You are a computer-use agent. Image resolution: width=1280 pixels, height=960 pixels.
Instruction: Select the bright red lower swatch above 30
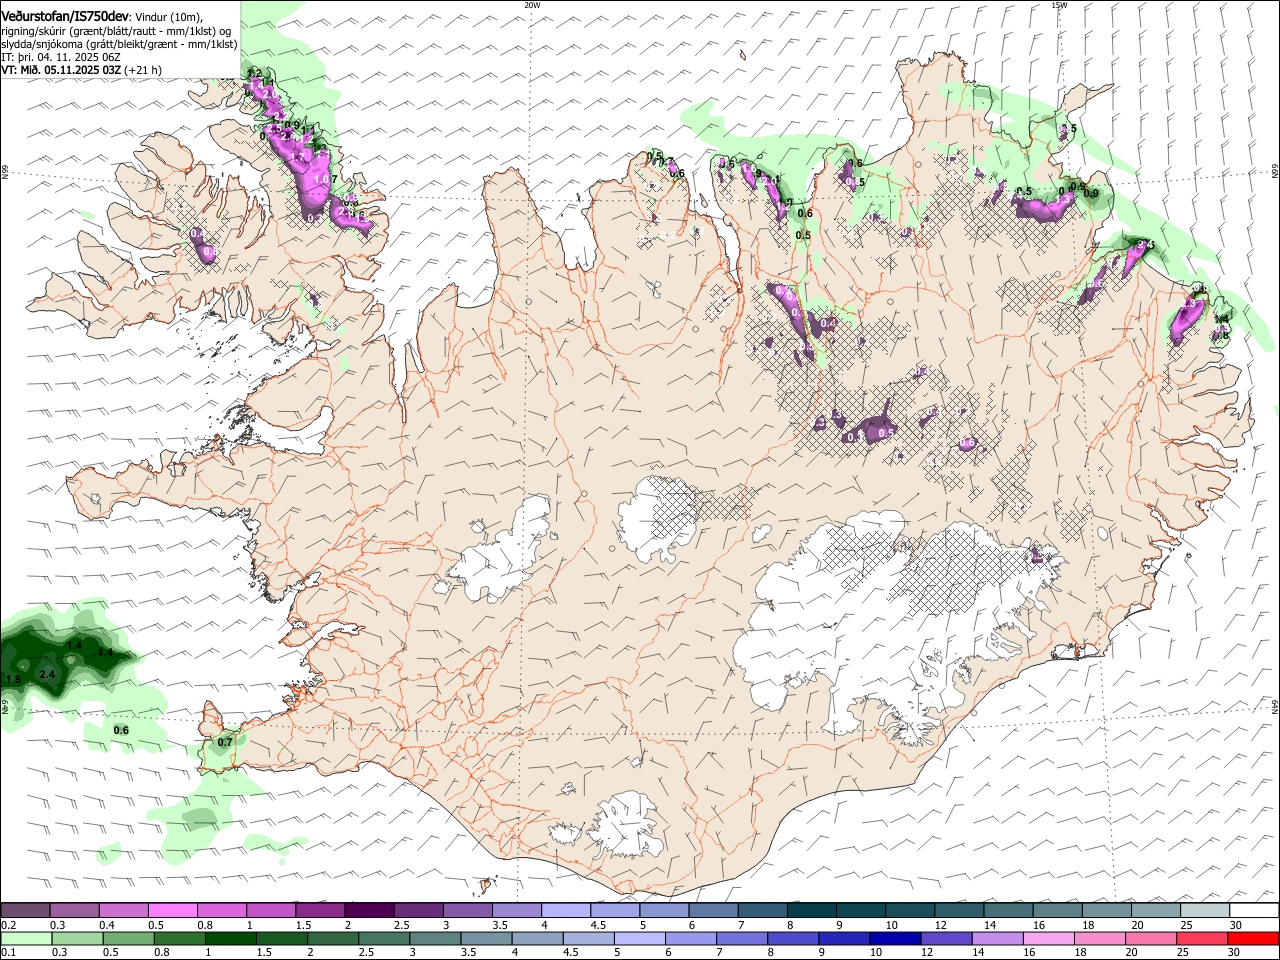(1251, 938)
